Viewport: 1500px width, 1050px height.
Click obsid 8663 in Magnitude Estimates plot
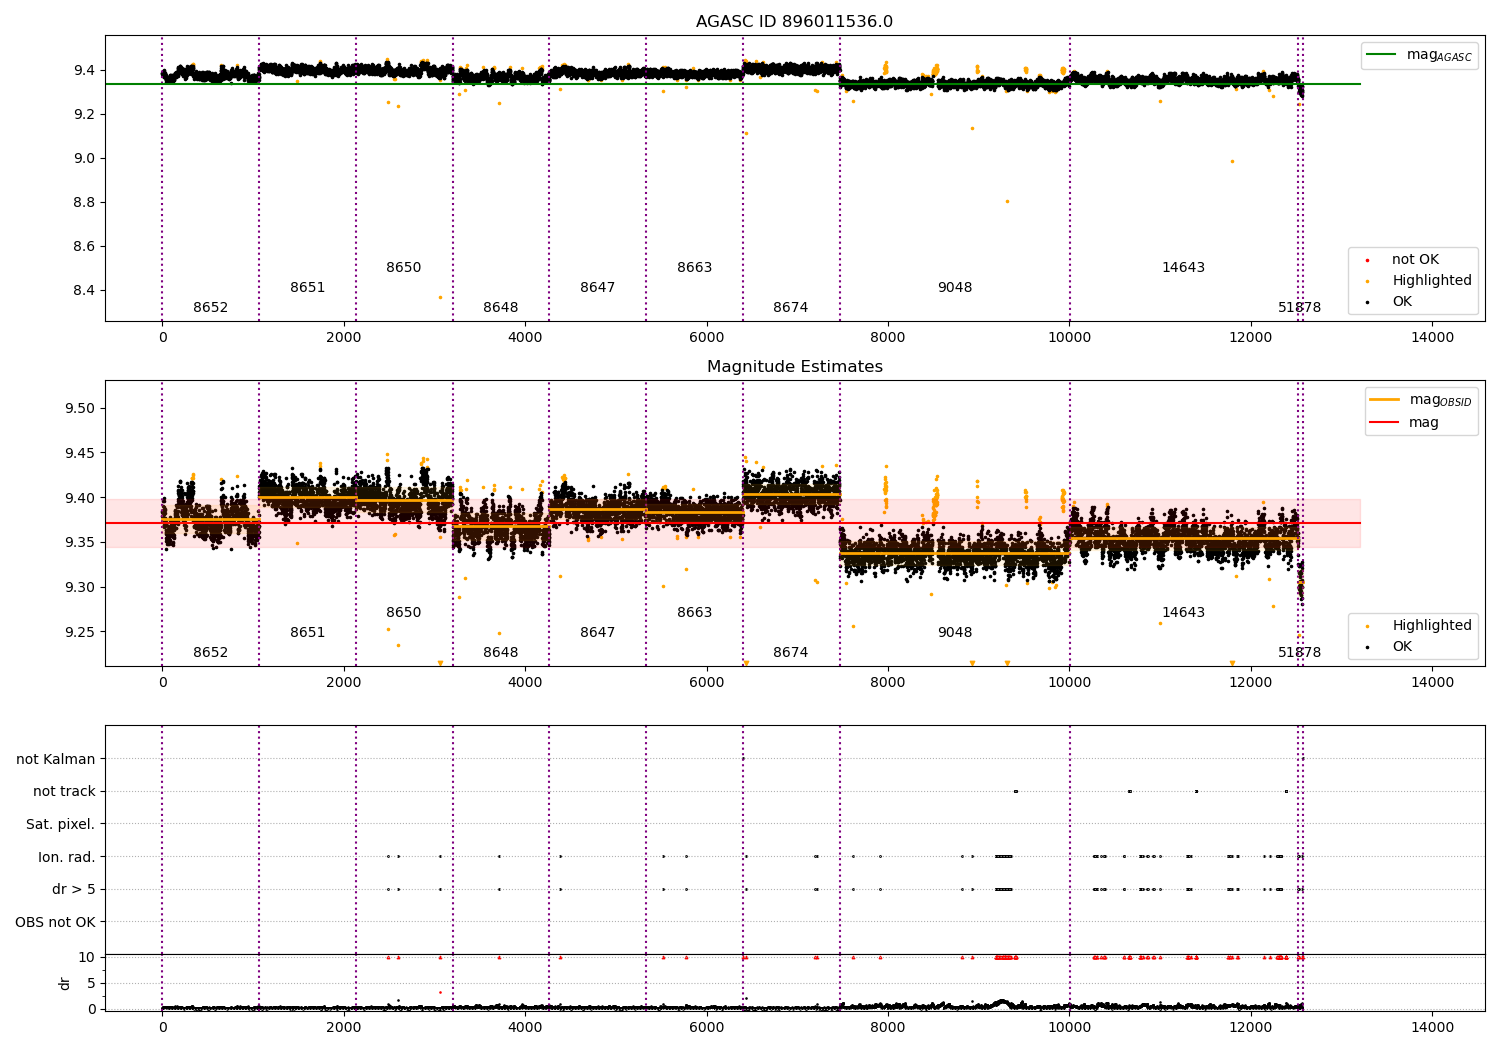[x=695, y=613]
